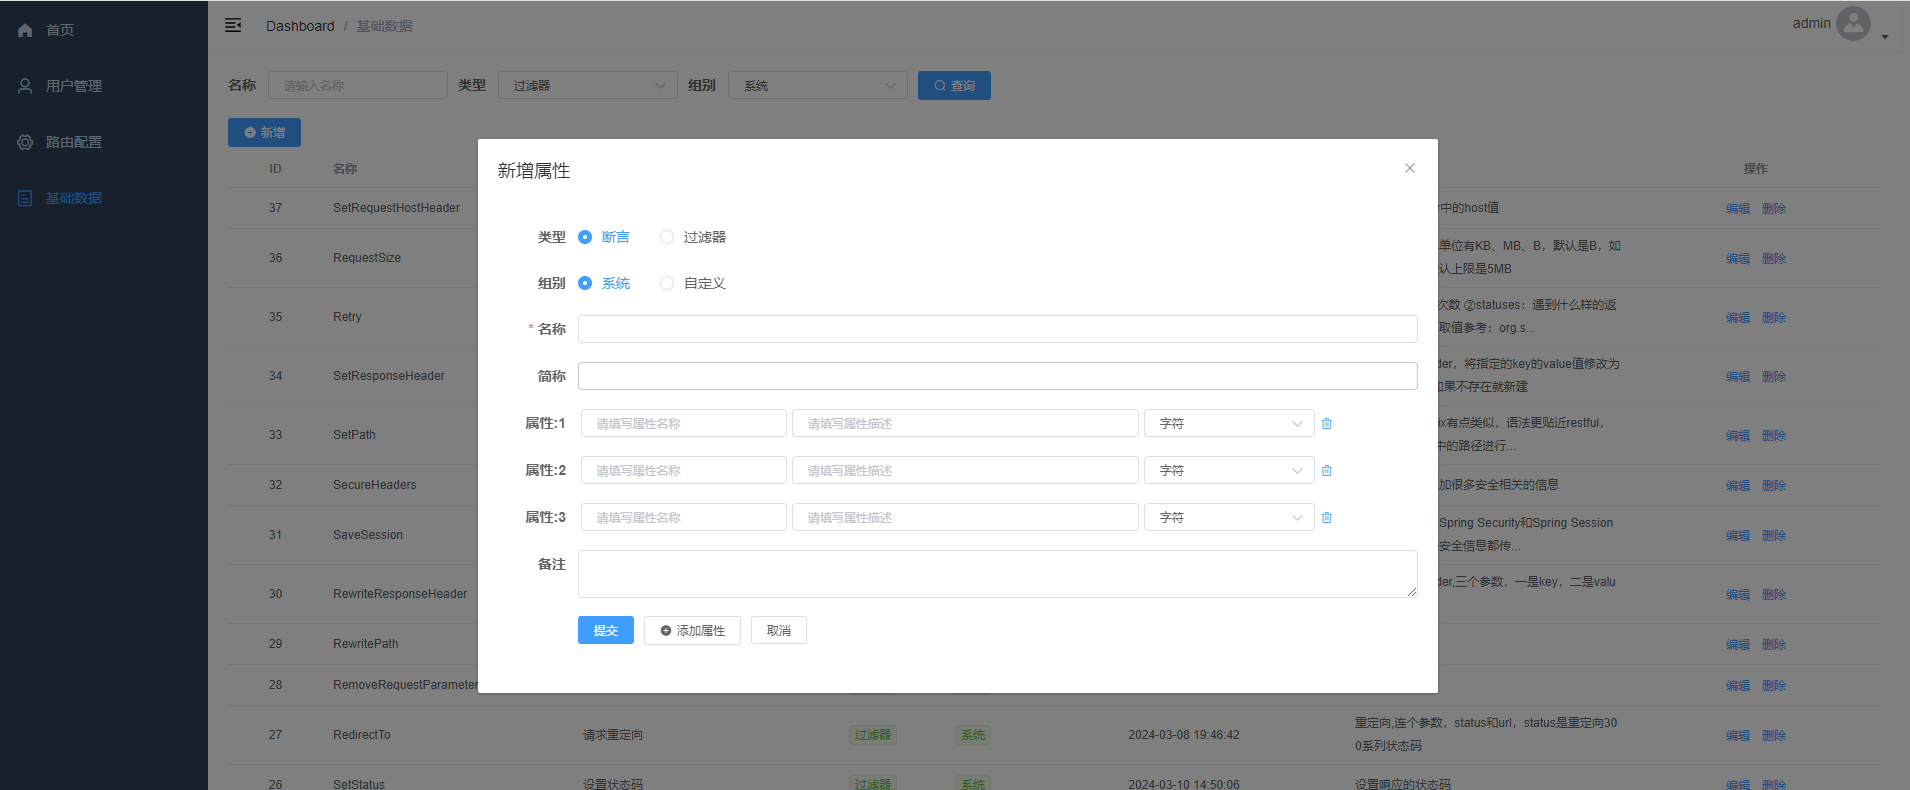1910x790 pixels.
Task: Open the 类型 filter dropdown in search bar
Action: 588,86
